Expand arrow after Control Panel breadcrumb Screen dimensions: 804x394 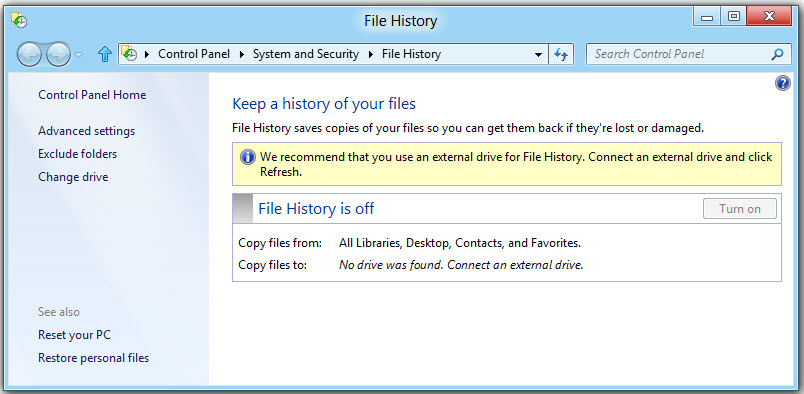tap(242, 54)
